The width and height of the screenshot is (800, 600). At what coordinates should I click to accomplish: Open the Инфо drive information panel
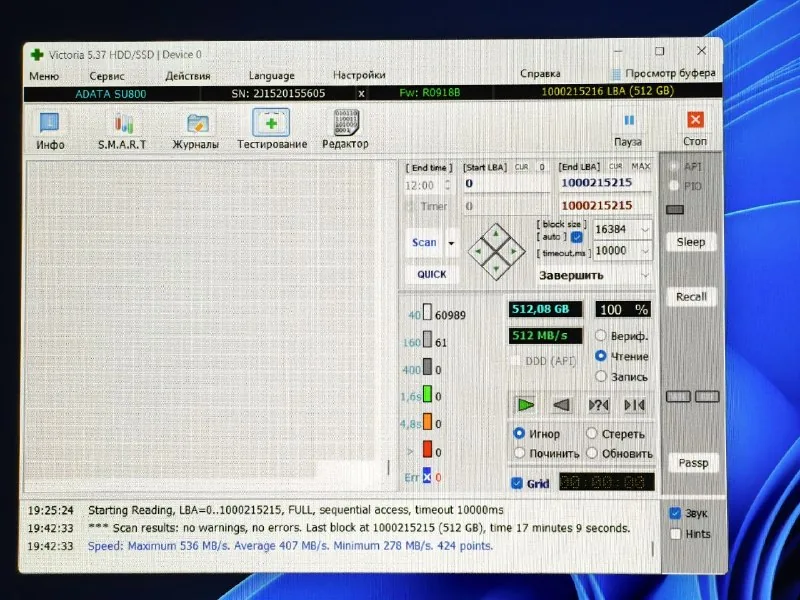[49, 130]
